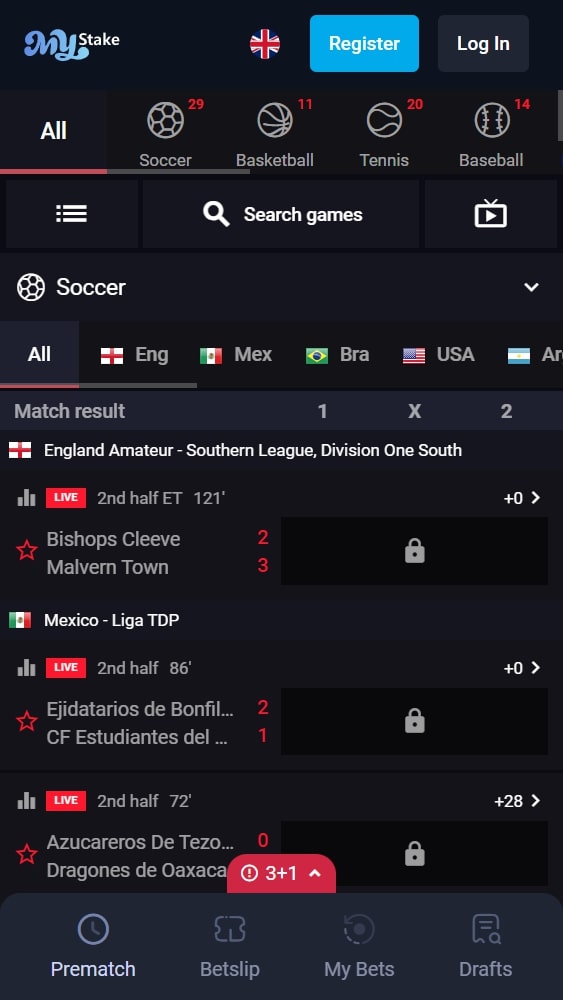
Task: Choose the Tennis sport icon
Action: click(384, 121)
